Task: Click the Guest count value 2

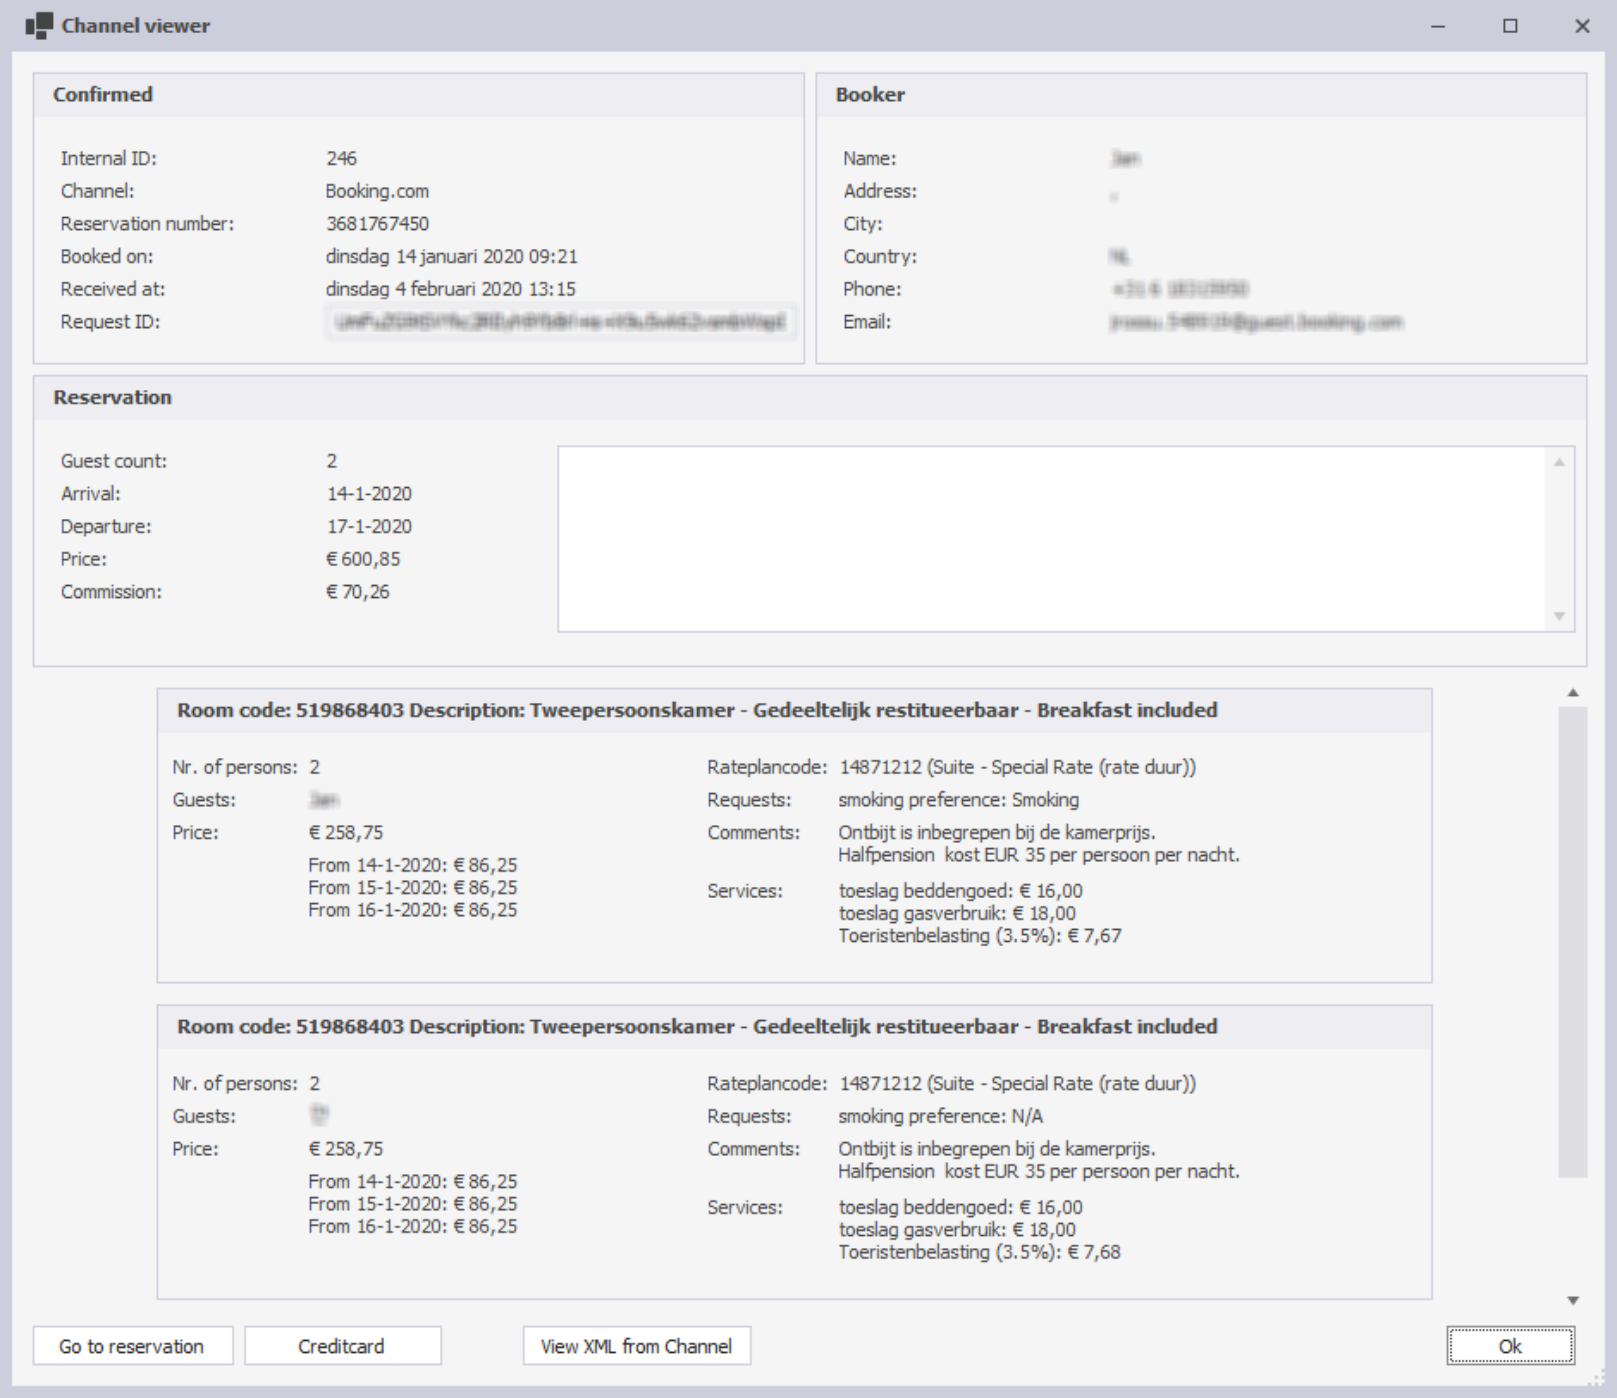Action: click(332, 461)
